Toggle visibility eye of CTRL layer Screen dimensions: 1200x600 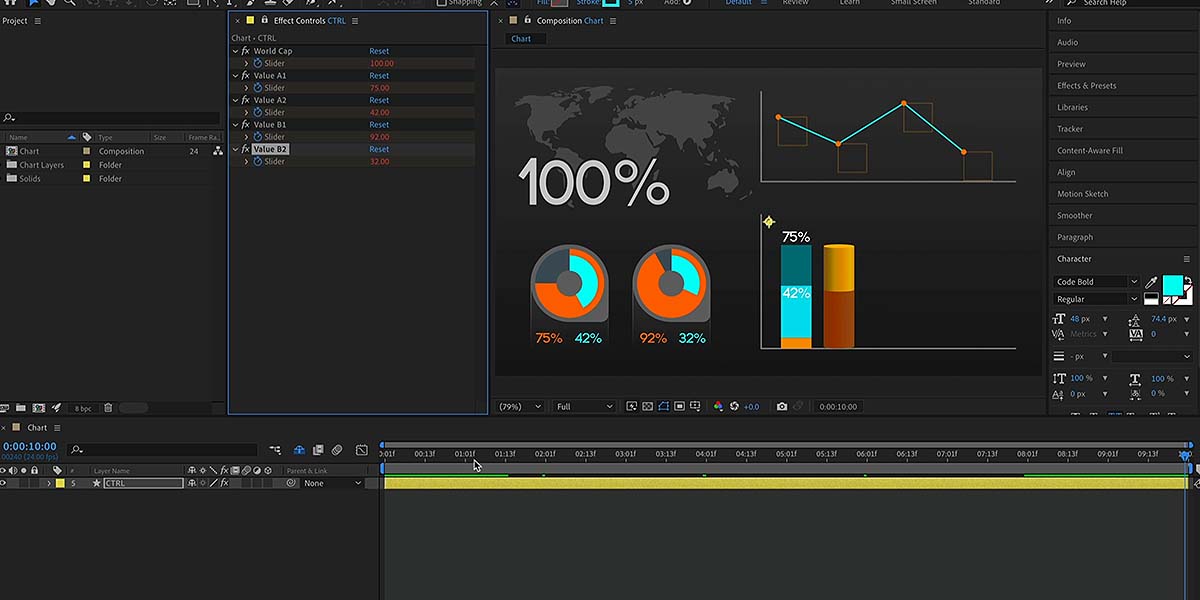point(3,483)
